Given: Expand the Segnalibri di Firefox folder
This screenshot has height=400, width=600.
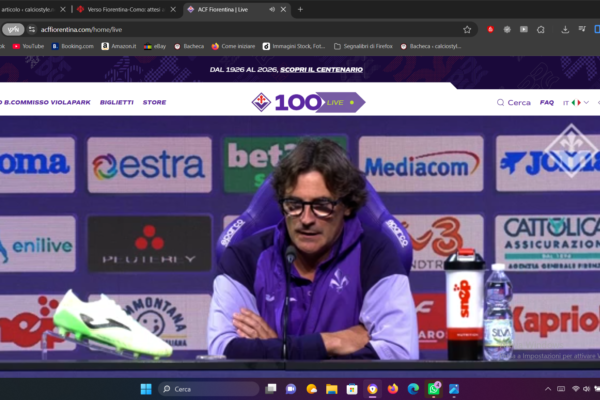Looking at the screenshot, I should 363,46.
